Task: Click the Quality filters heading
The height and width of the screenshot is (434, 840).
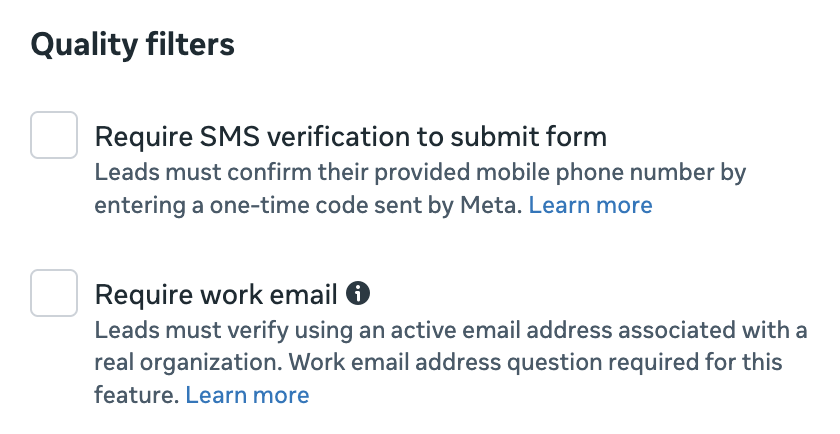Action: click(x=133, y=45)
